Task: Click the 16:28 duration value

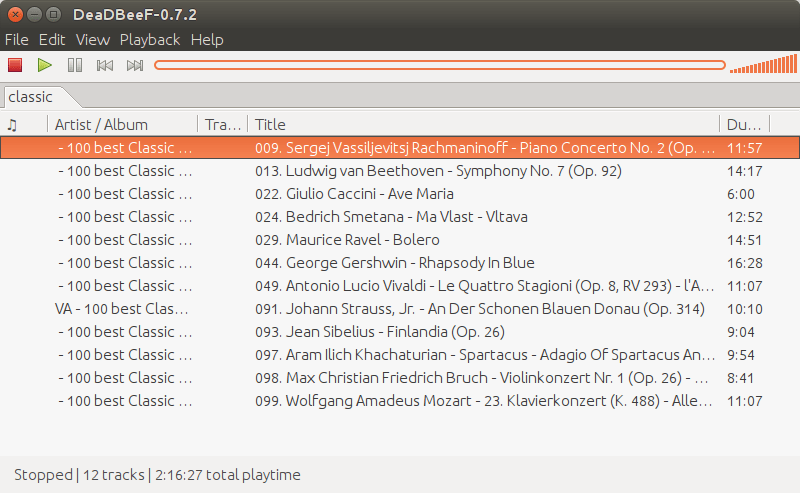Action: pyautogui.click(x=744, y=263)
